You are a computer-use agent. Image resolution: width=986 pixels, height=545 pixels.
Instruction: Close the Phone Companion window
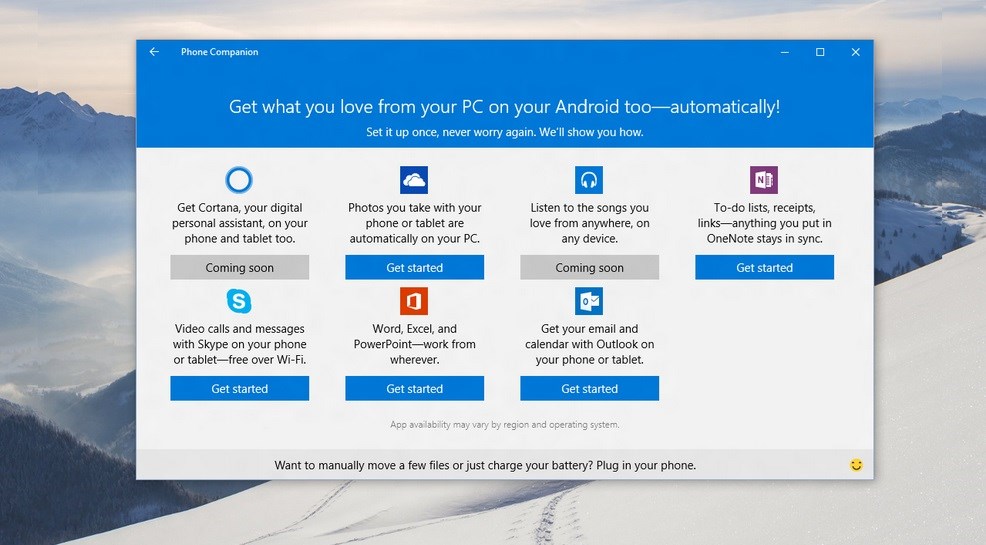click(x=855, y=52)
